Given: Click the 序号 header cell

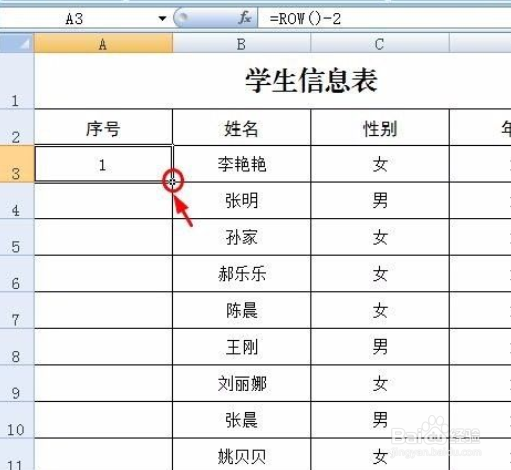Looking at the screenshot, I should click(103, 127).
